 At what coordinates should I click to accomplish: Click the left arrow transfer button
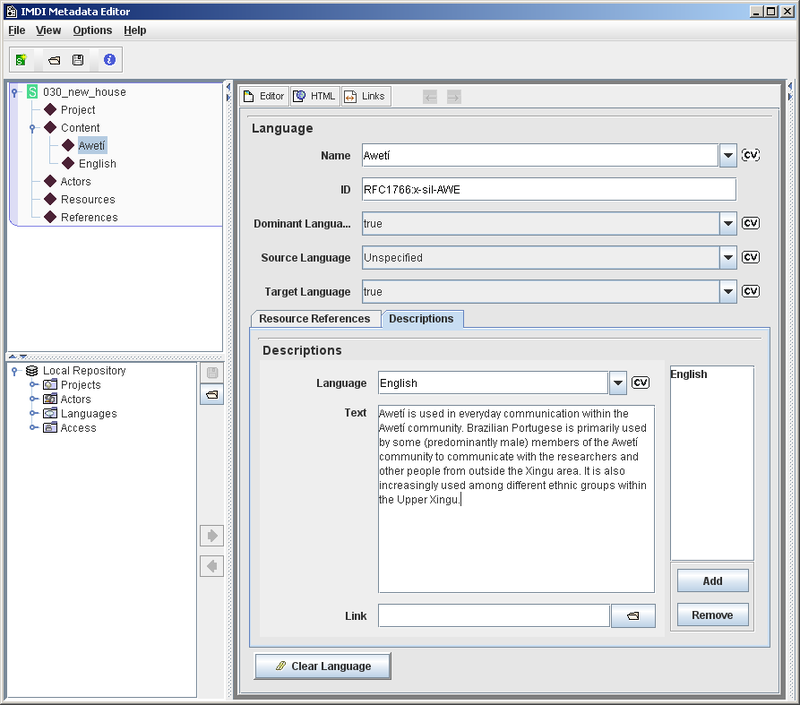click(212, 566)
